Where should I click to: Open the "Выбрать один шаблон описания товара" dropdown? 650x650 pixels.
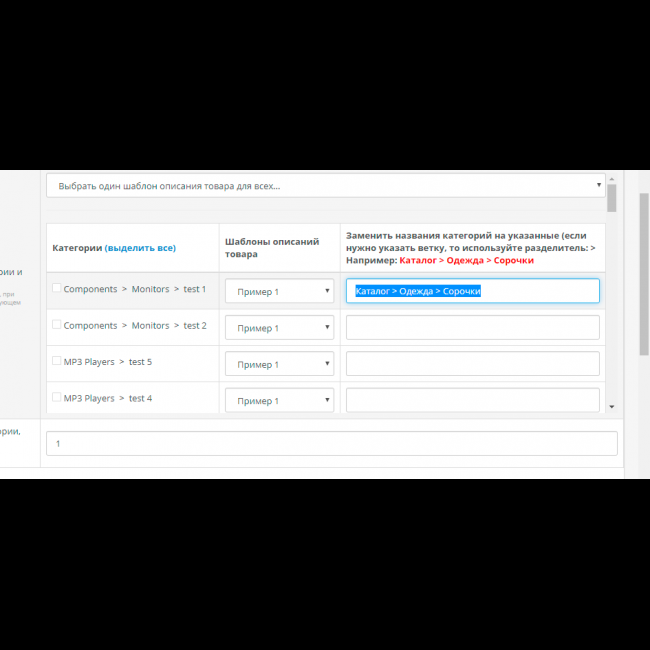click(x=320, y=185)
